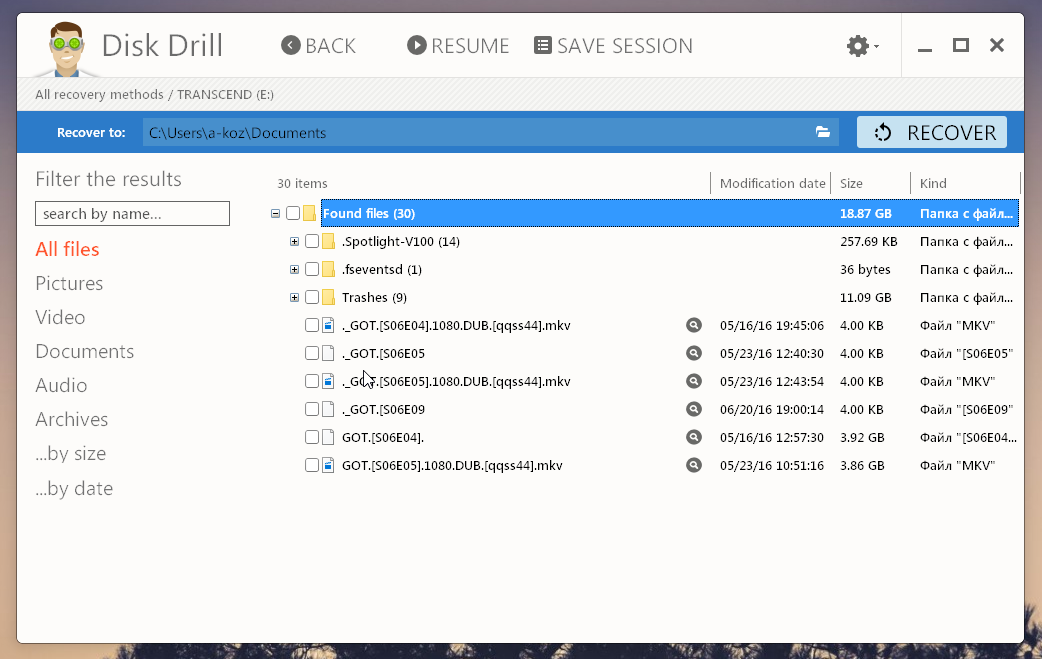
Task: Preview GOT.[S06E04]. file using magnifier icon
Action: pos(694,437)
